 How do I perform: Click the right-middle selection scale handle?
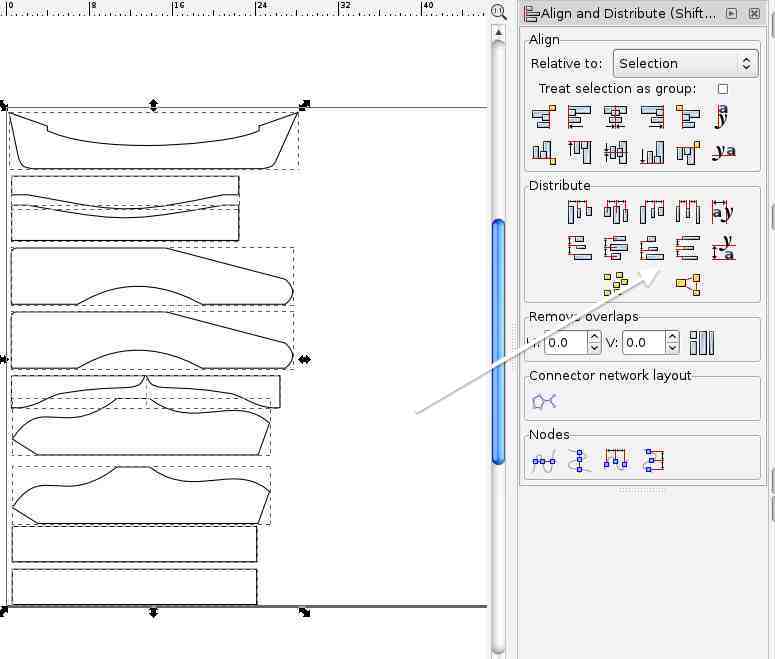pyautogui.click(x=304, y=359)
